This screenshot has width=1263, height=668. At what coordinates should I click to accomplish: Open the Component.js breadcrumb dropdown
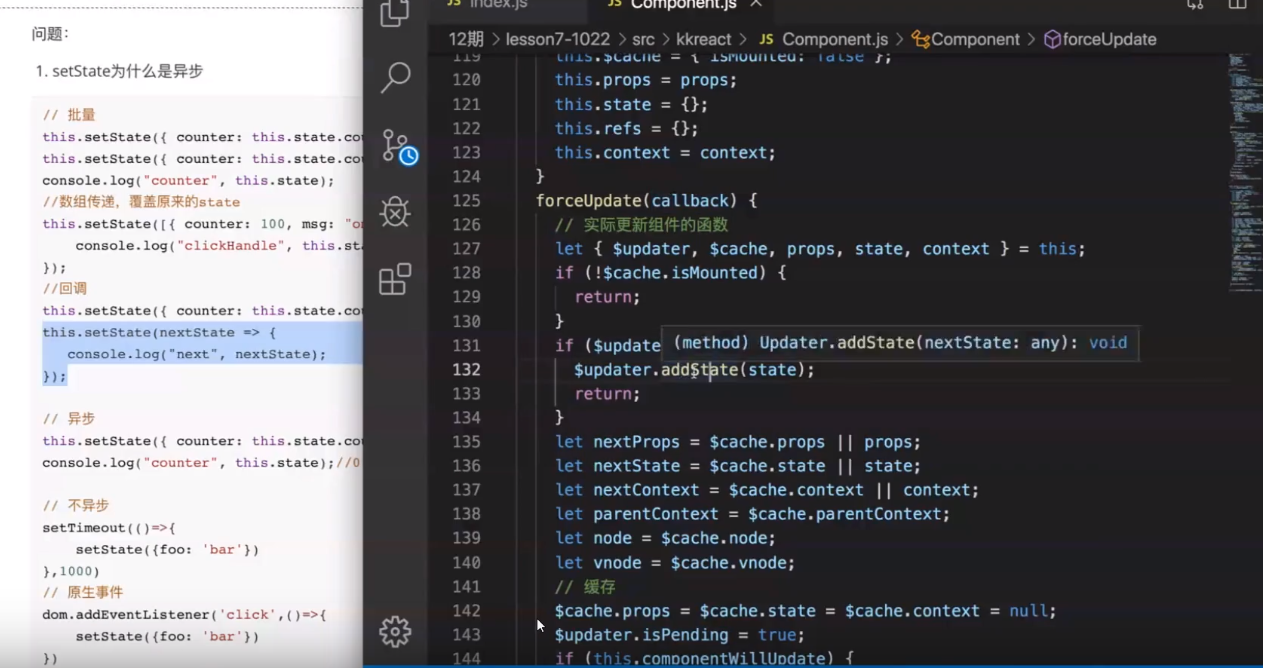tap(835, 40)
